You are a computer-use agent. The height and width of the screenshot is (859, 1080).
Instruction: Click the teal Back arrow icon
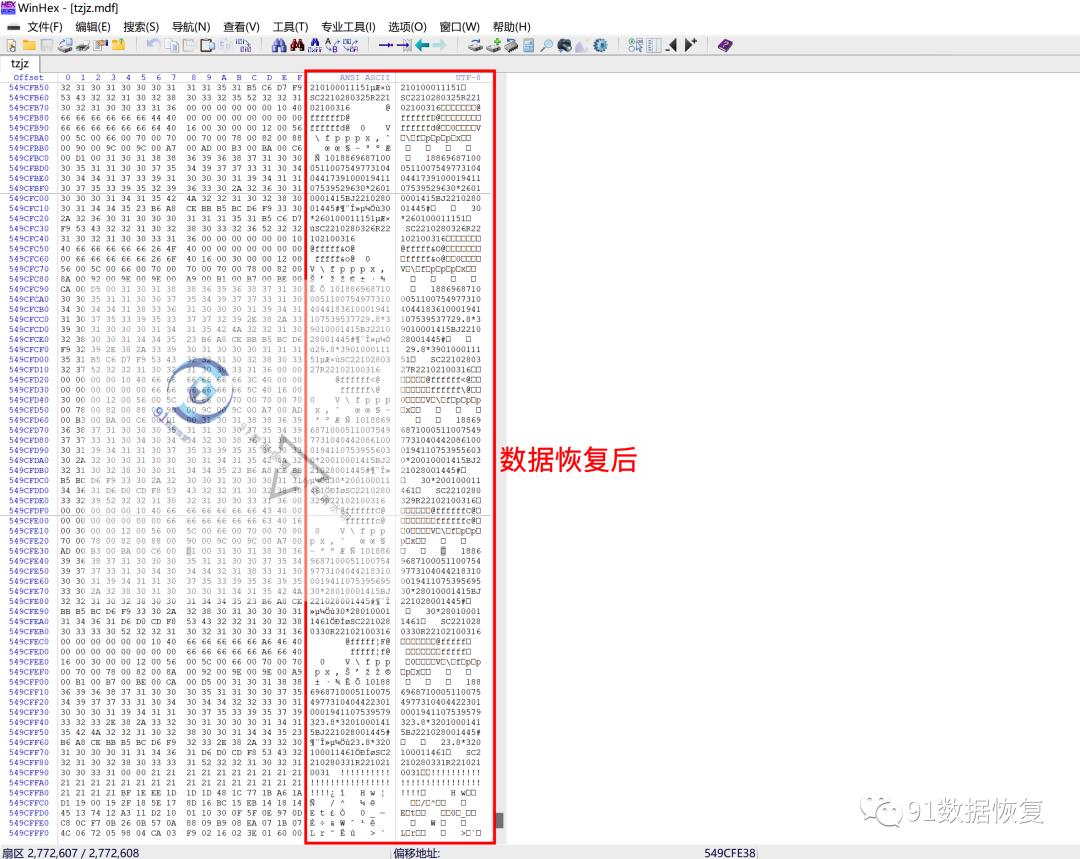[x=422, y=45]
